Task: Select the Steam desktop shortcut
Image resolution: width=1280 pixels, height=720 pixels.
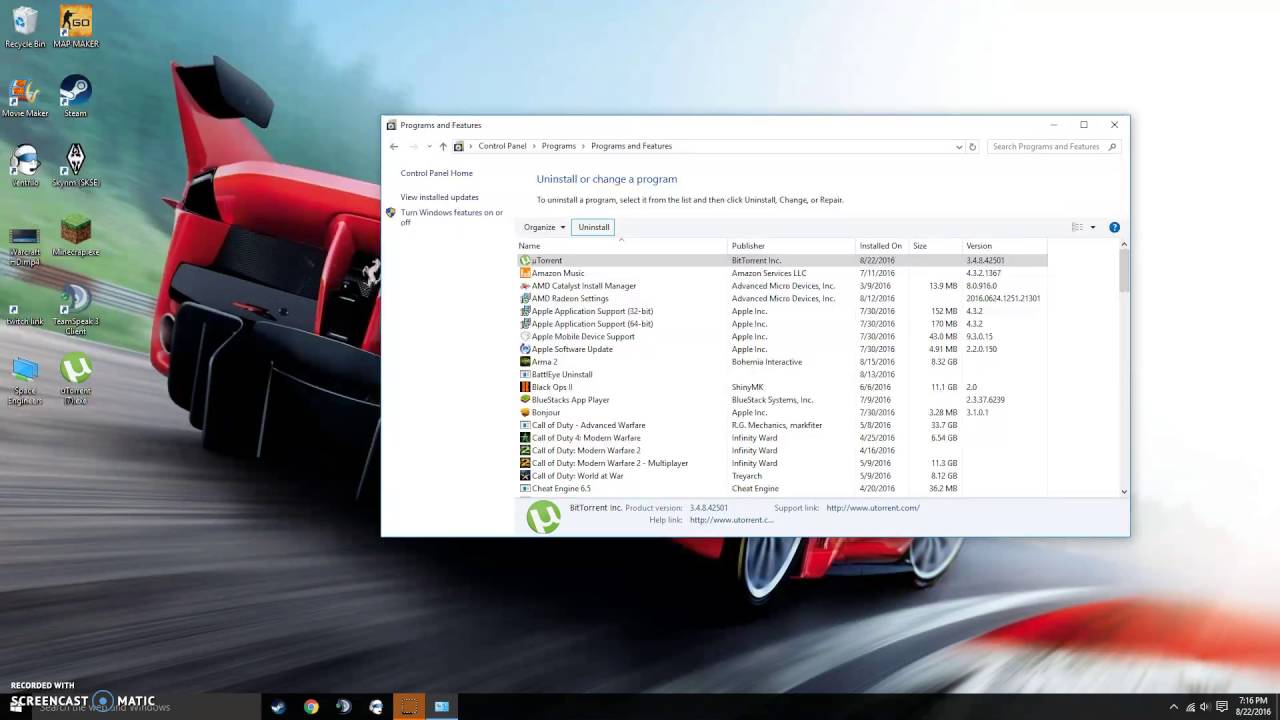Action: coord(76,97)
